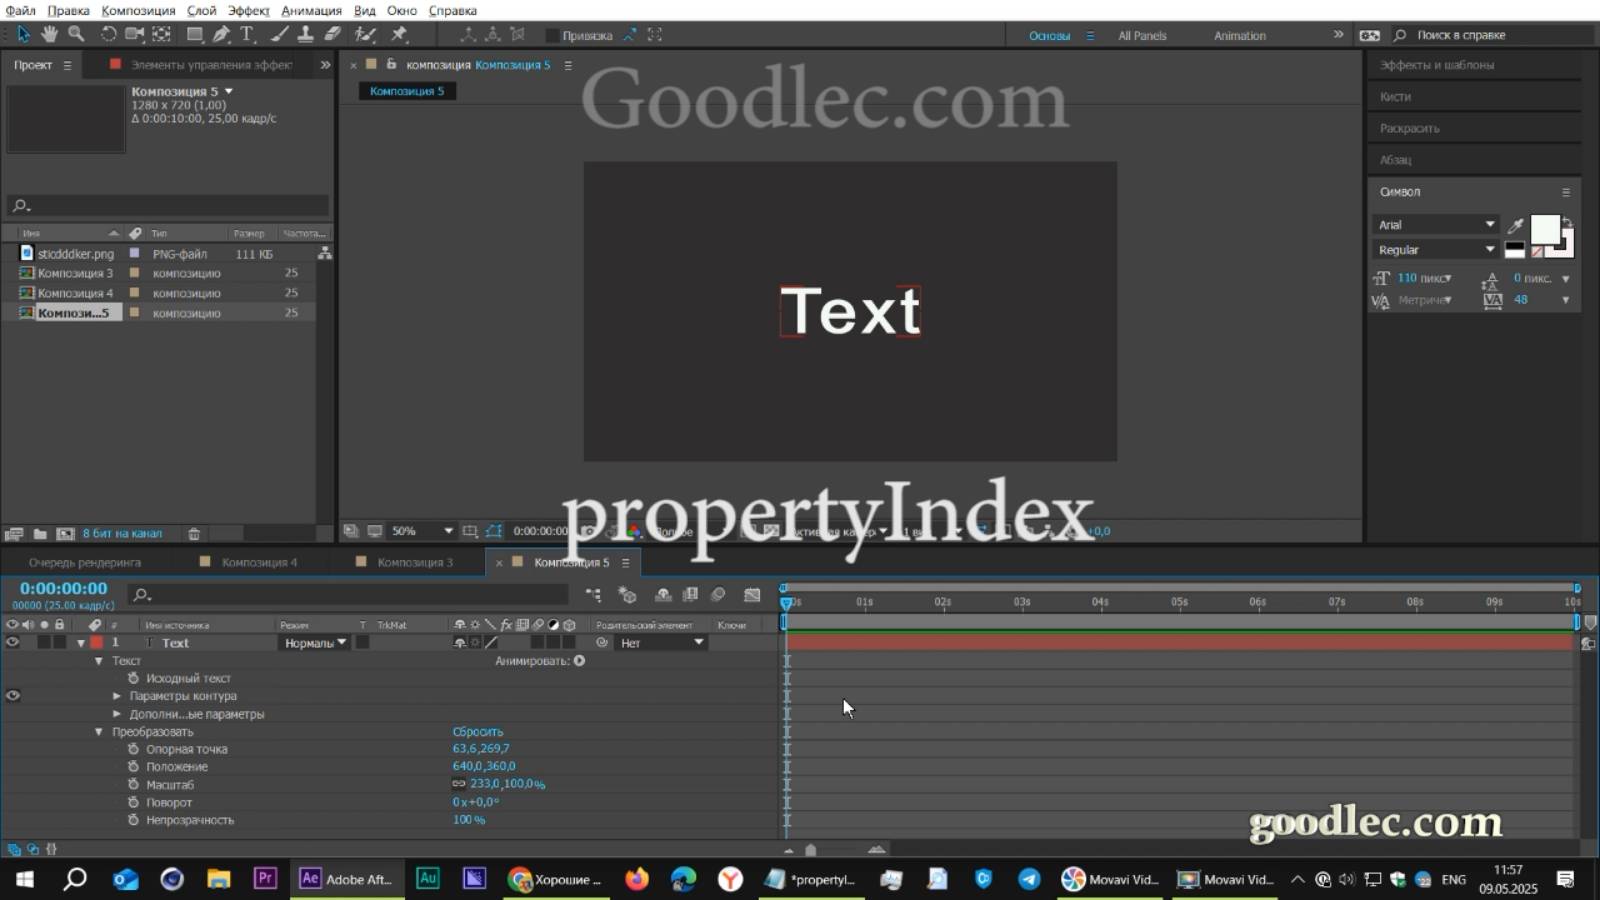This screenshot has height=900, width=1600.
Task: Click the stopwatch next to Положение
Action: click(135, 767)
